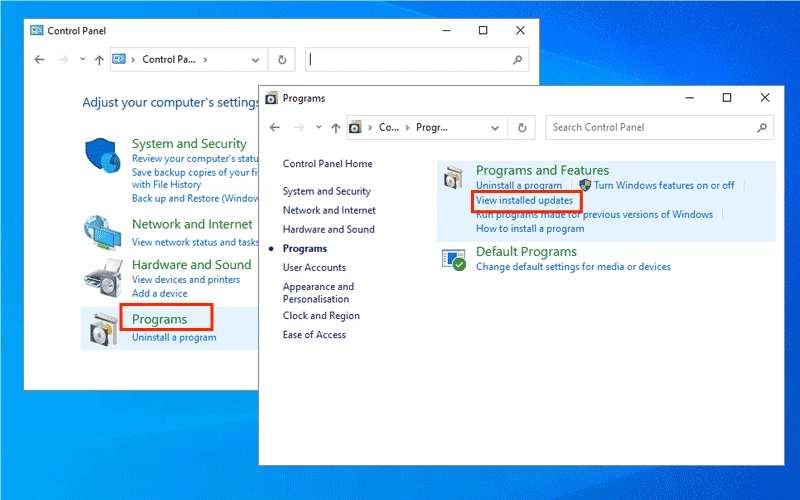Open Hardware and Sound heading in Control Panel

coord(191,265)
